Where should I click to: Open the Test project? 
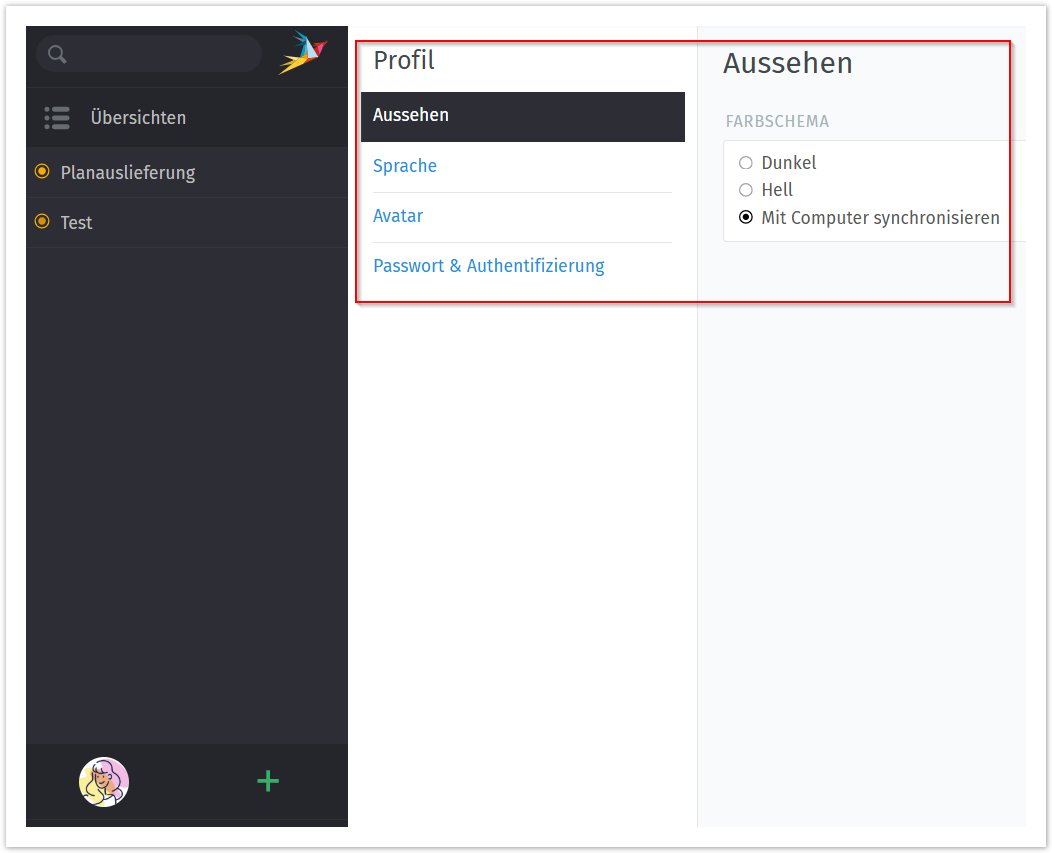tap(76, 223)
